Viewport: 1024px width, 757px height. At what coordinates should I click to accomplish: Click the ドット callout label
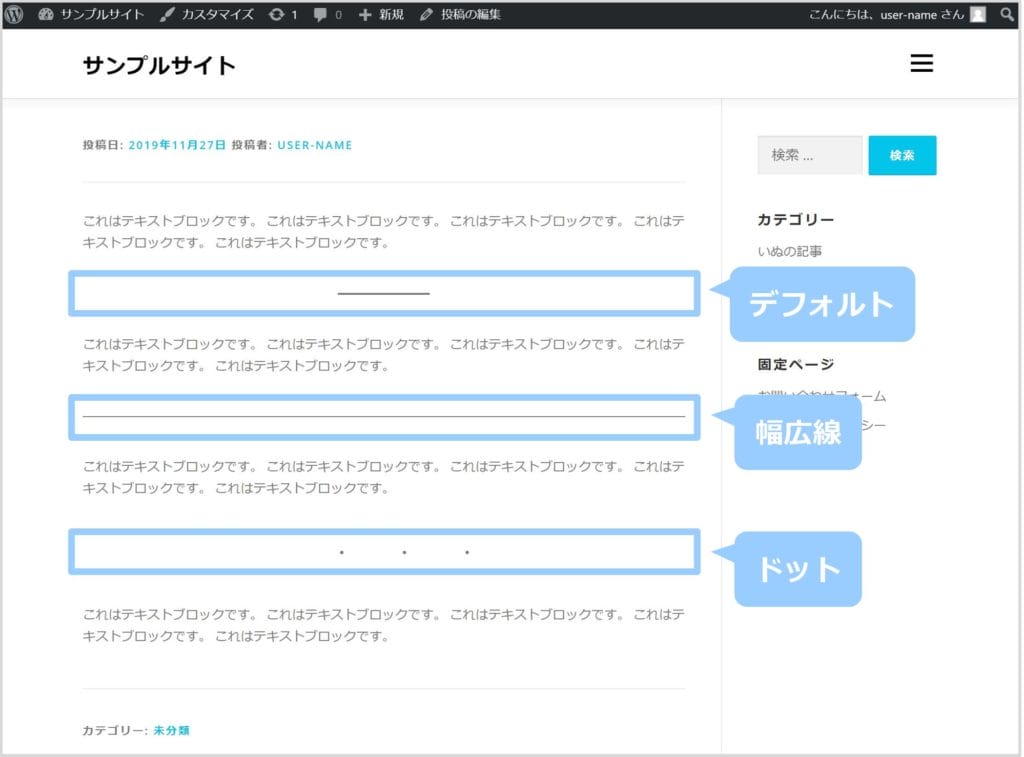tap(797, 569)
